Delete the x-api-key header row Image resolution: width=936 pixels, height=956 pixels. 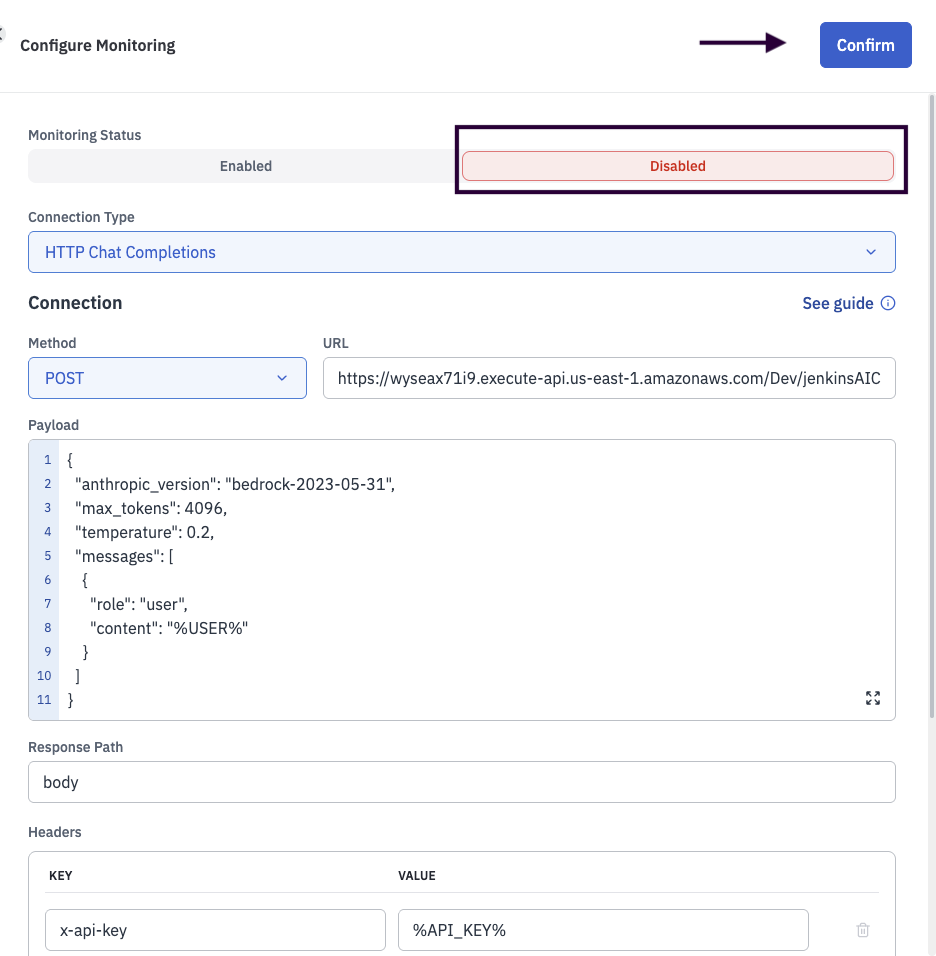[862, 930]
